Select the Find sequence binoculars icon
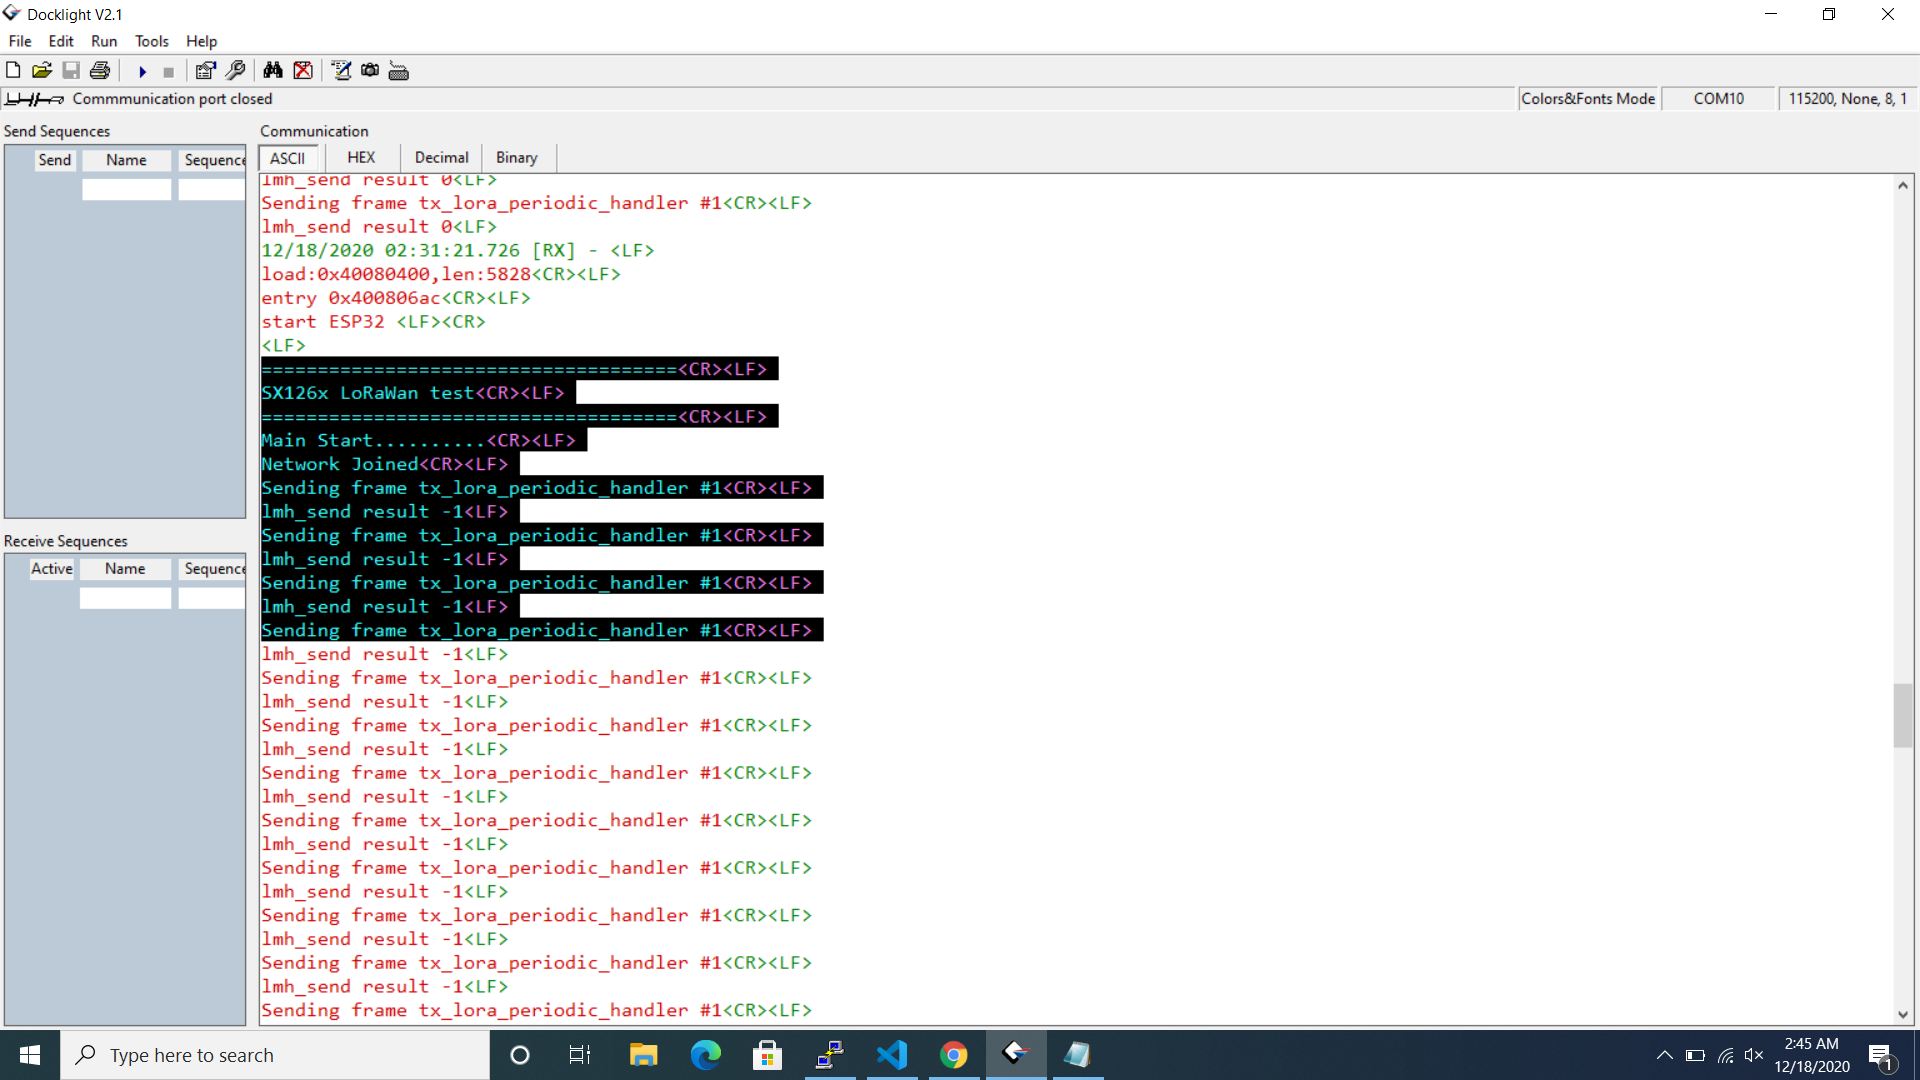 pos(272,71)
